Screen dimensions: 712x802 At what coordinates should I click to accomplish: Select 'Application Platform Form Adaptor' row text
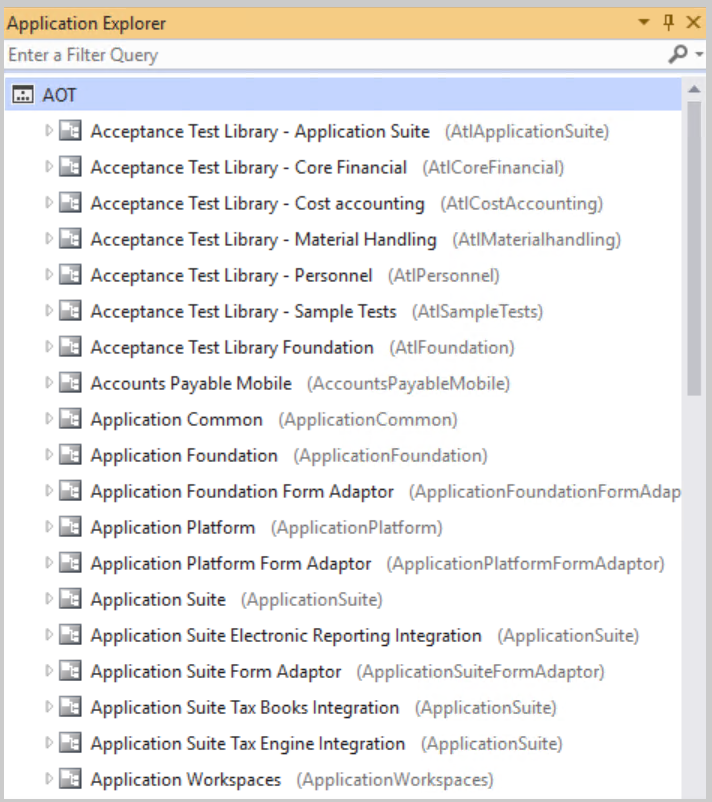point(231,564)
